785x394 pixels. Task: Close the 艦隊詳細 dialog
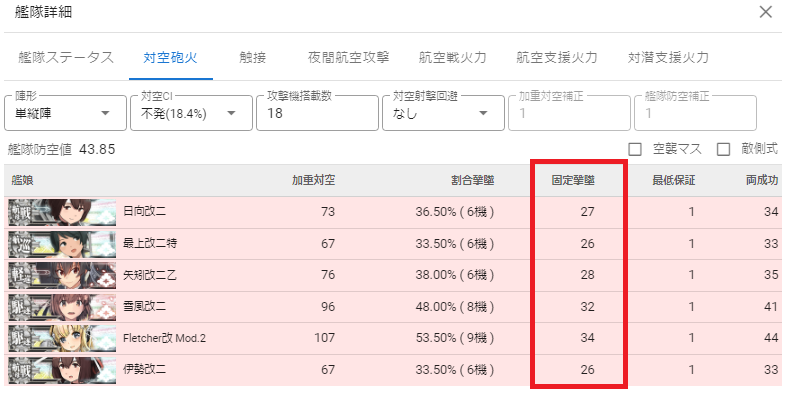[765, 13]
